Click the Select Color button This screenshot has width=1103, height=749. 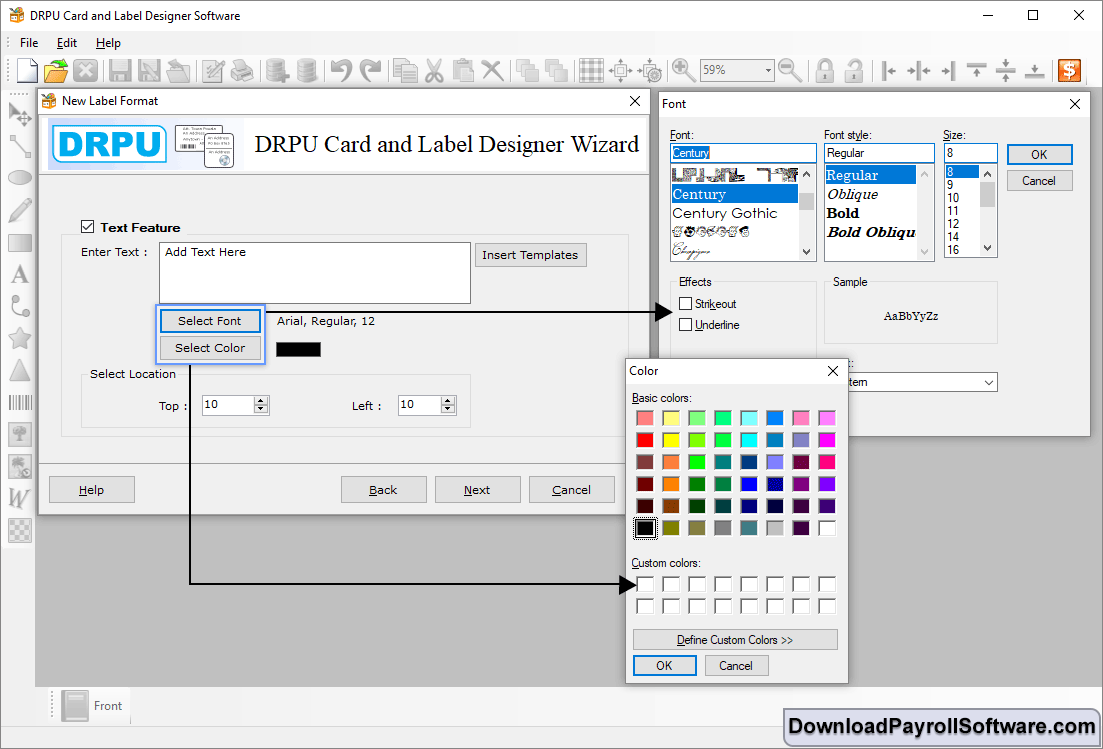tap(210, 347)
